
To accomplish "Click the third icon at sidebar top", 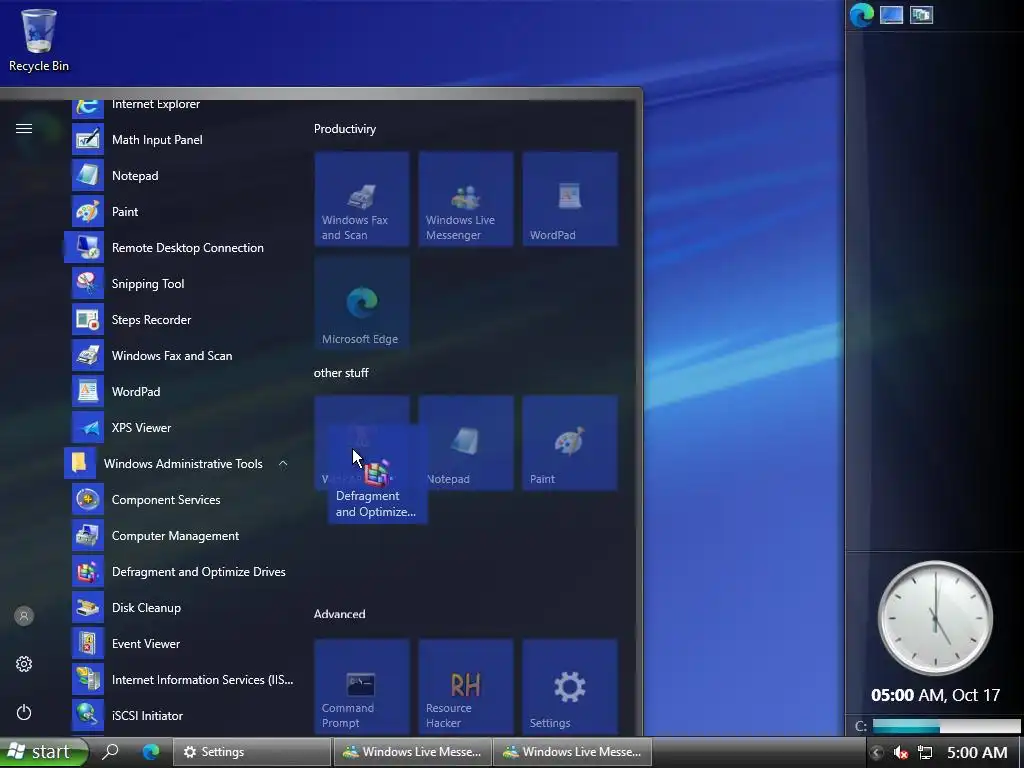I will [x=921, y=15].
